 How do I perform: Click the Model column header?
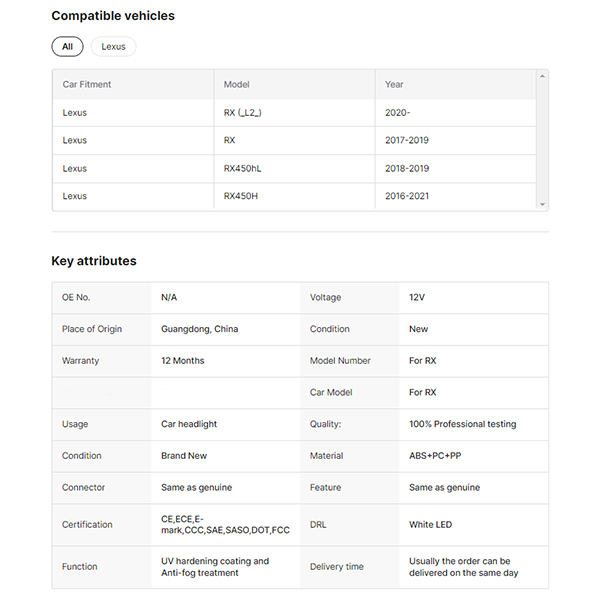click(x=237, y=85)
